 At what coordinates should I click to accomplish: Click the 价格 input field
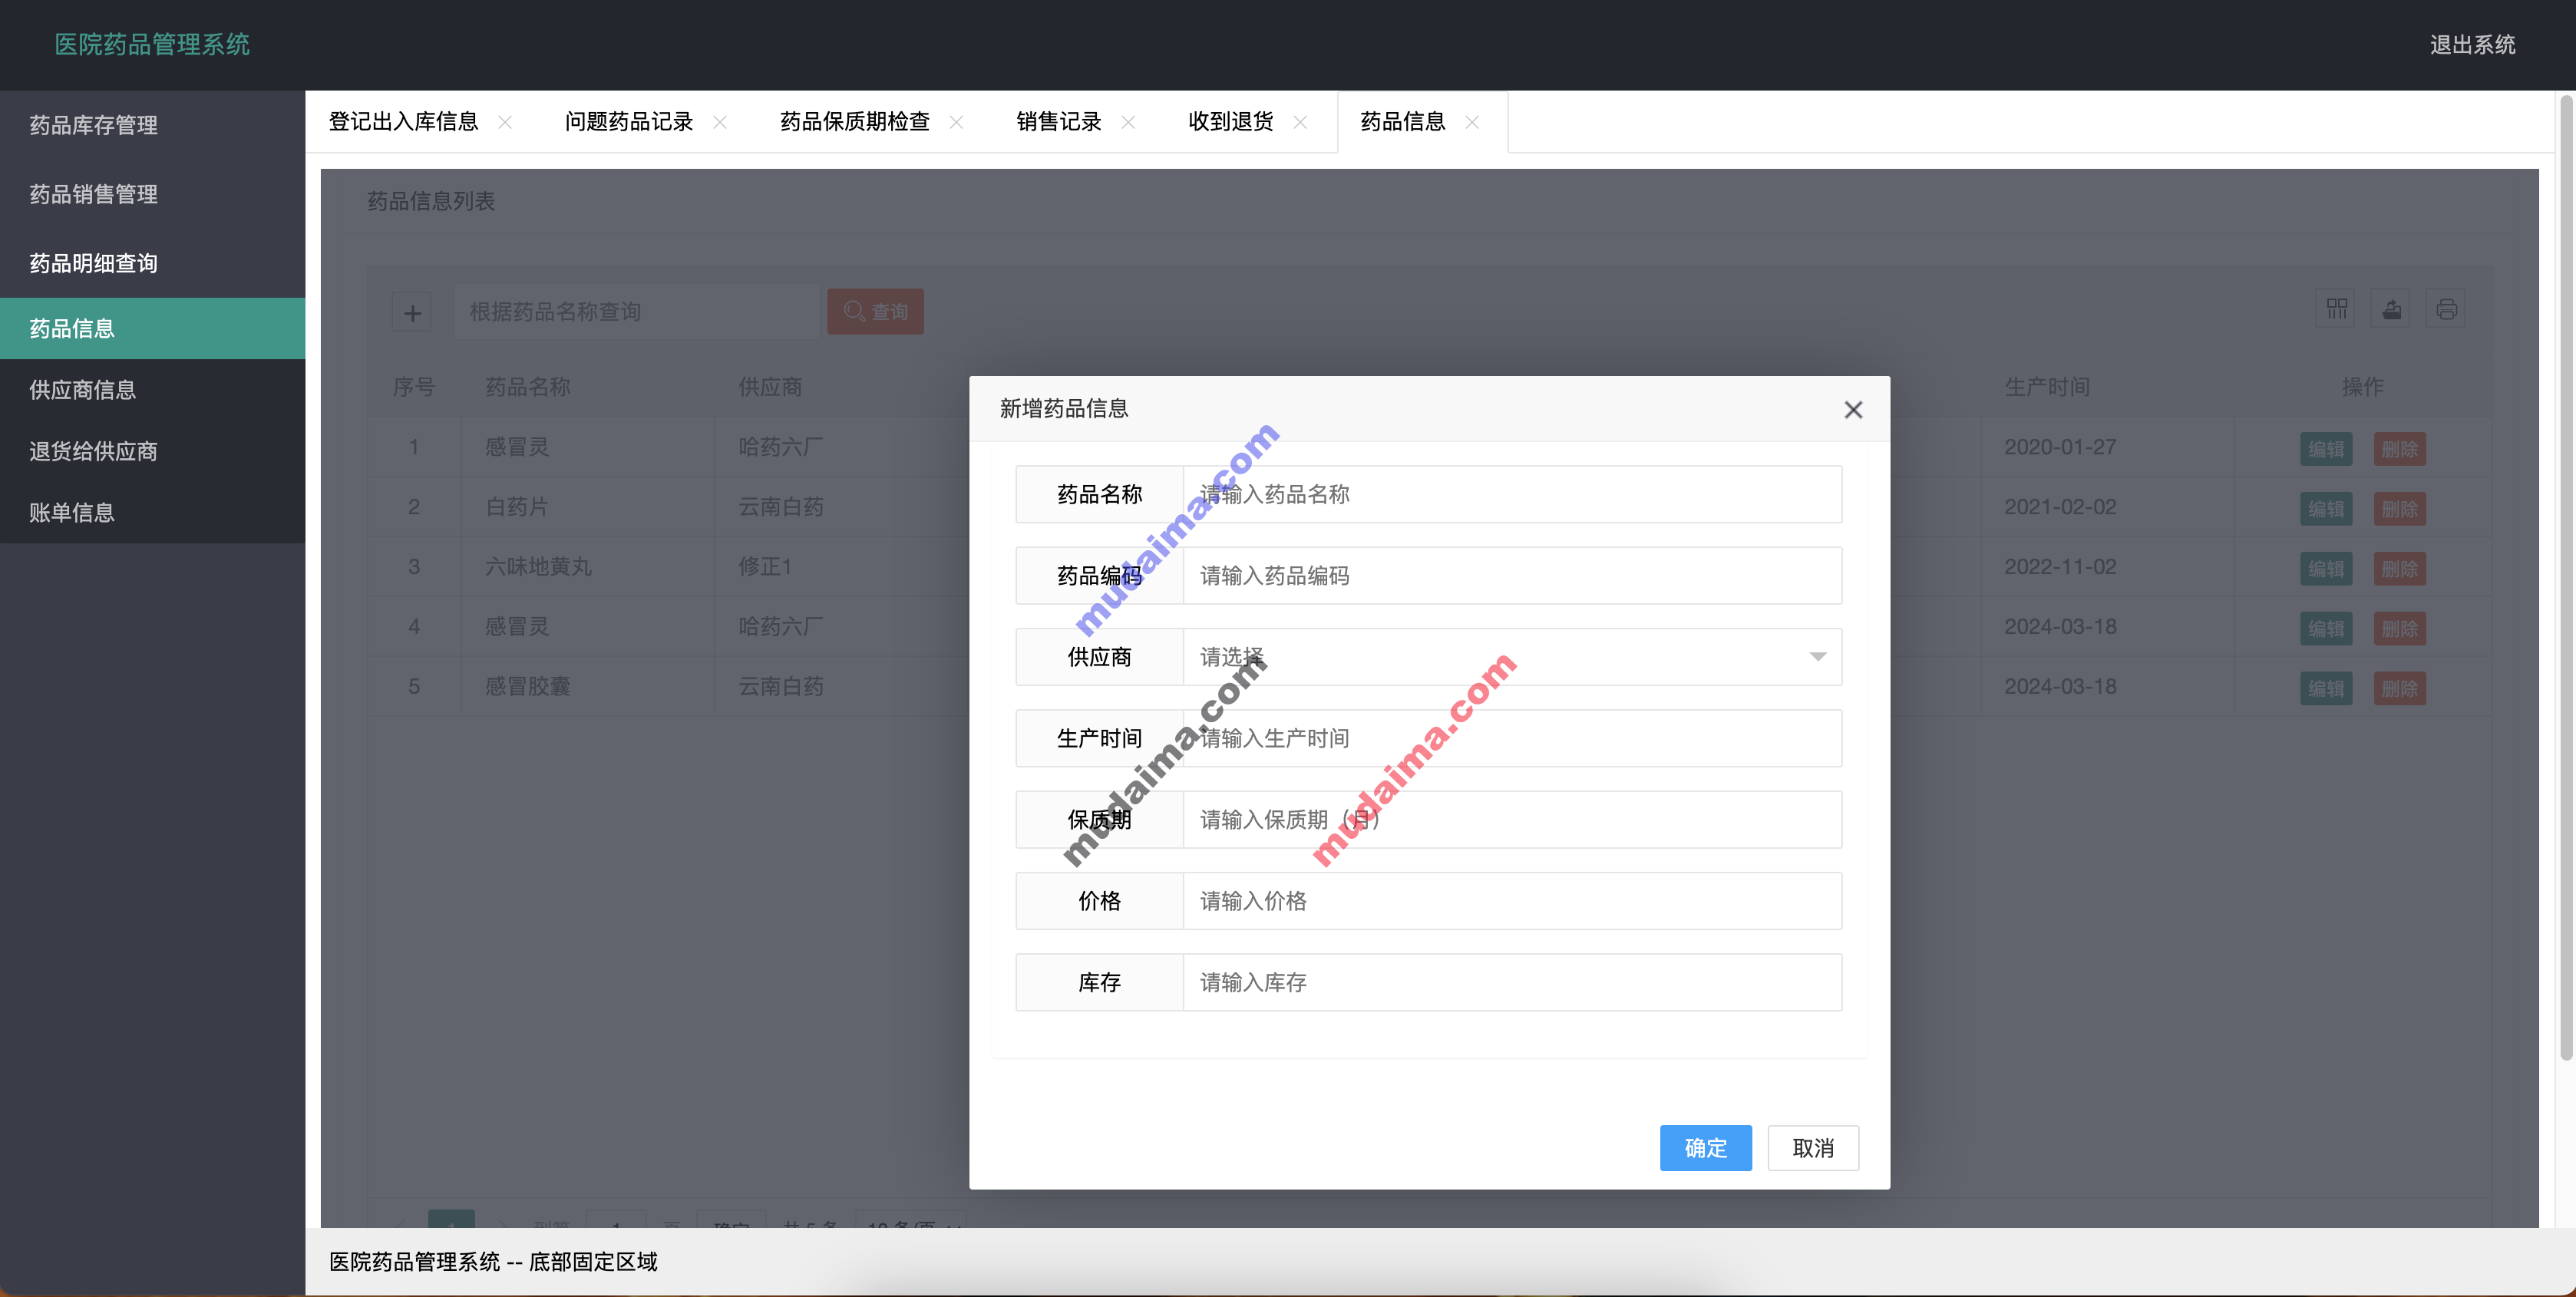pyautogui.click(x=1512, y=901)
